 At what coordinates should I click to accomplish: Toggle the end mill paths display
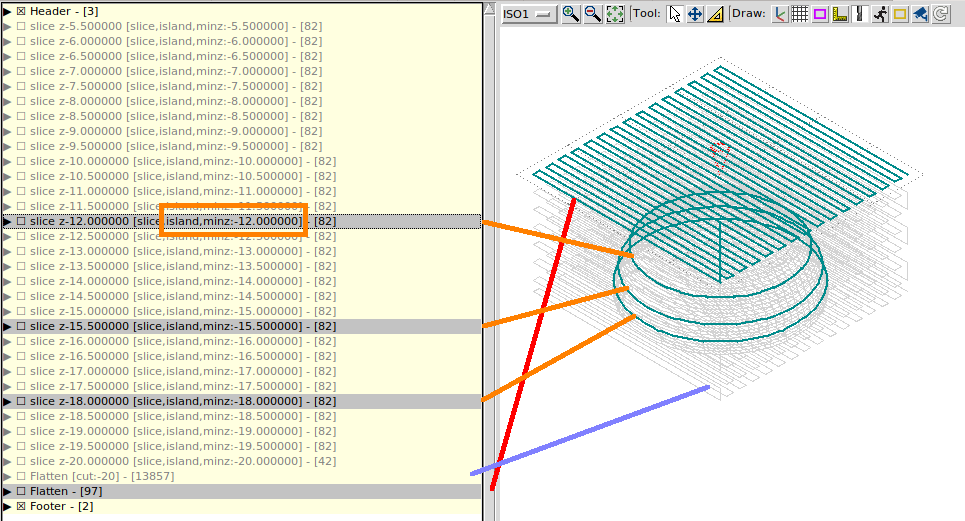(x=860, y=14)
